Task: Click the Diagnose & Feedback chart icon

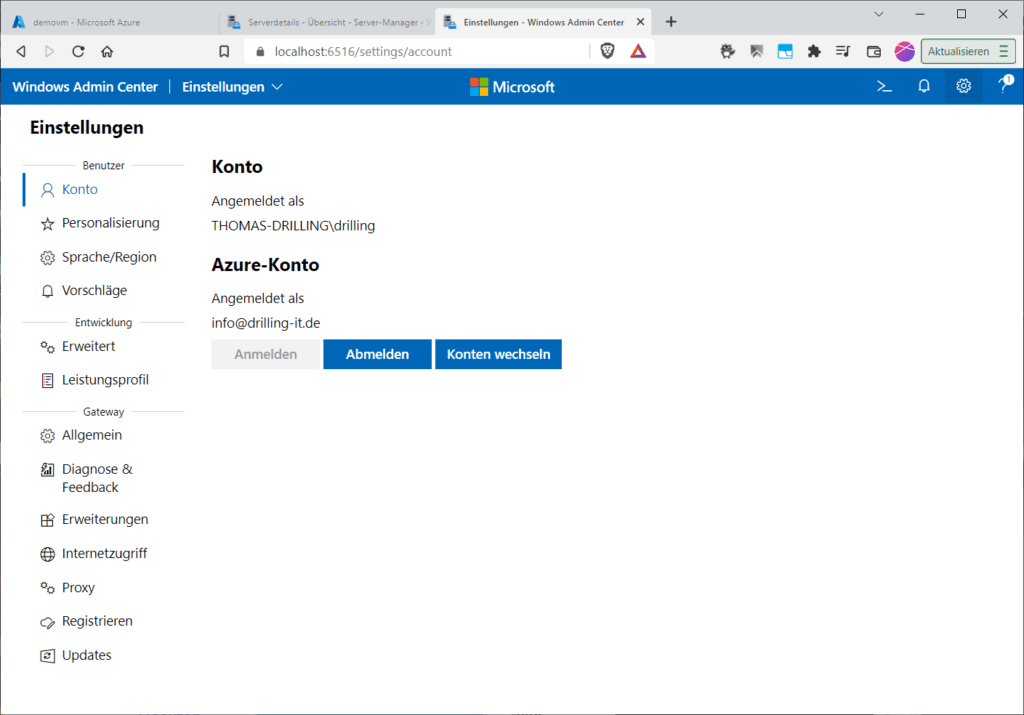Action: point(47,469)
